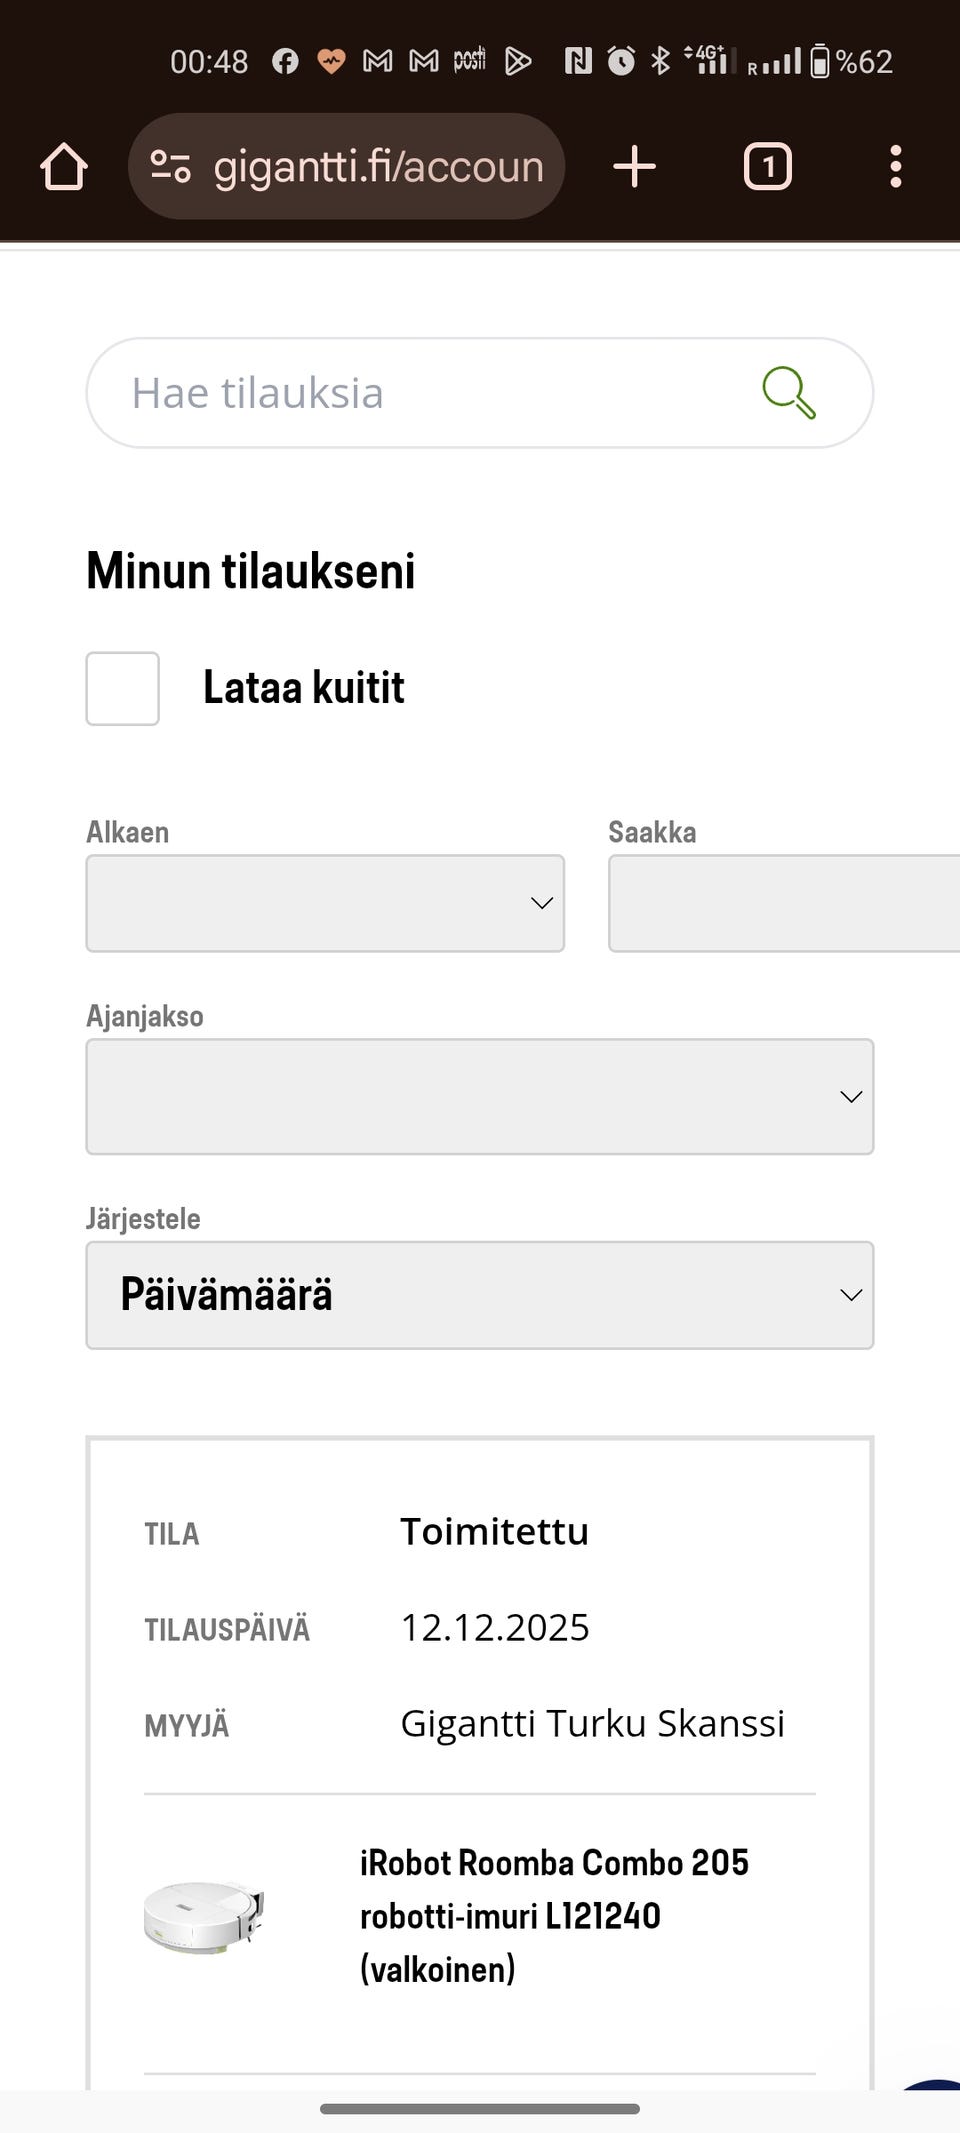The width and height of the screenshot is (960, 2133).
Task: Open the Päivämäärä sorting dropdown
Action: point(480,1295)
